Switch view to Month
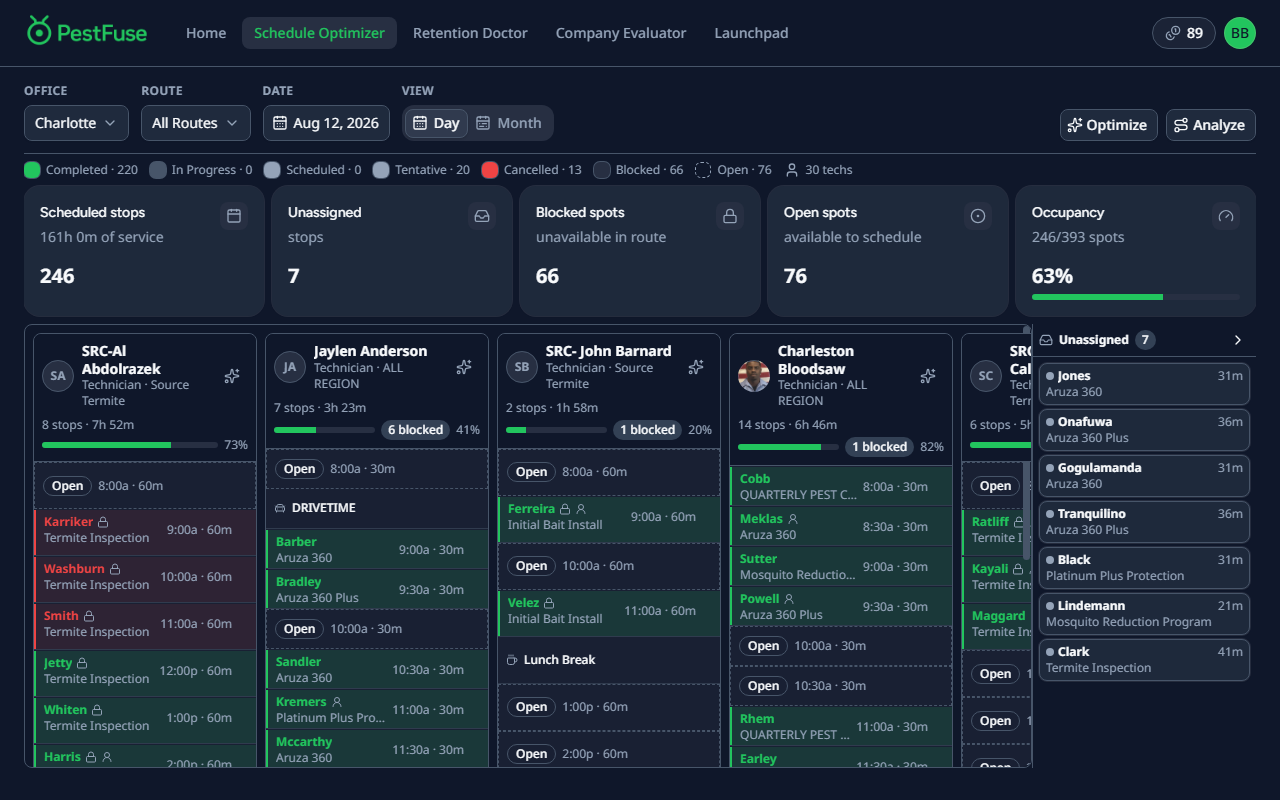 (x=508, y=123)
